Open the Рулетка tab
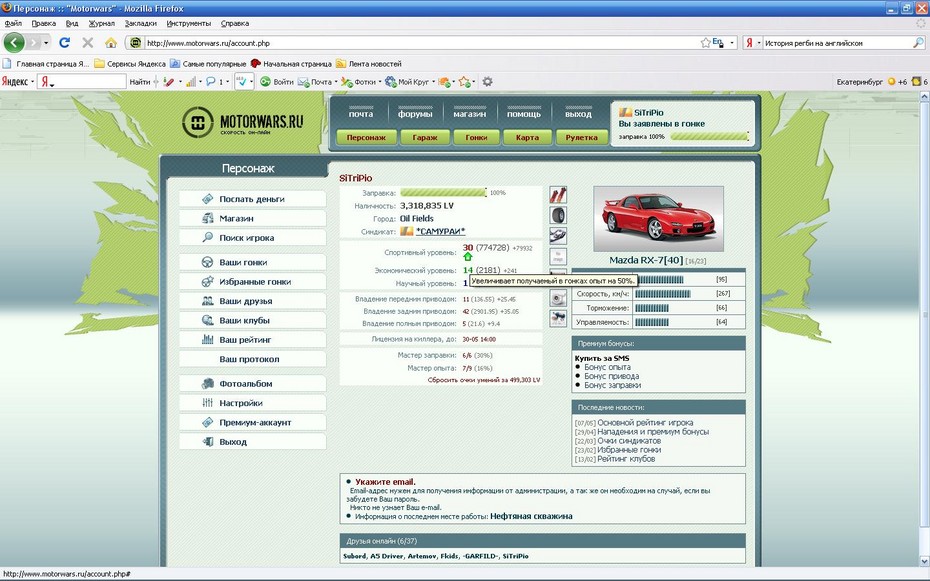This screenshot has height=581, width=930. tap(581, 138)
